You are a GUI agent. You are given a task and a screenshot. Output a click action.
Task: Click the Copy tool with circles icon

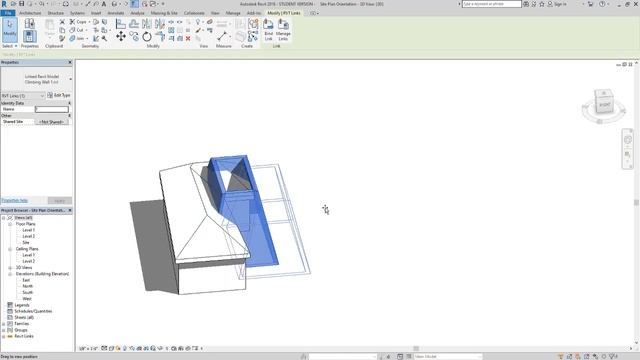[134, 37]
